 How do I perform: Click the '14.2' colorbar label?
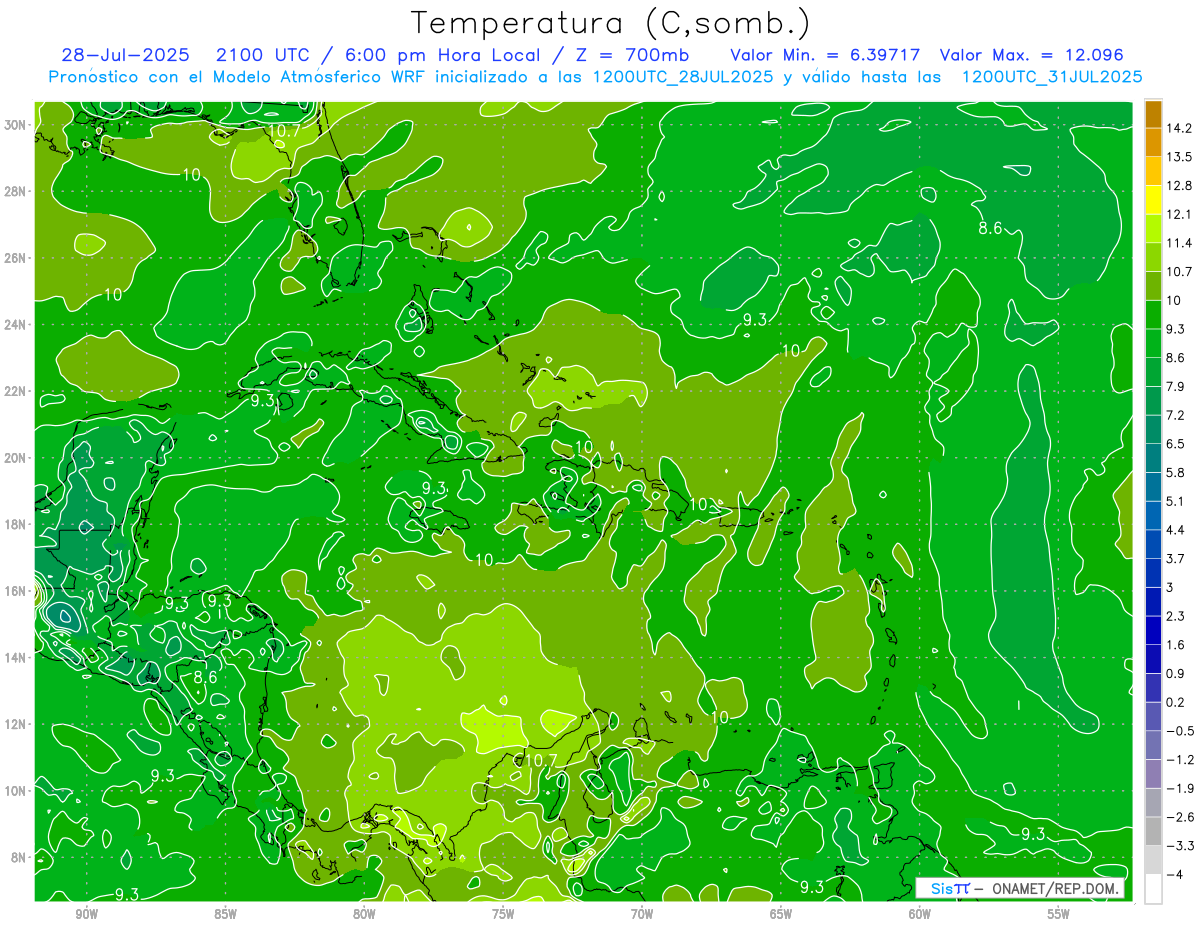tap(1180, 128)
